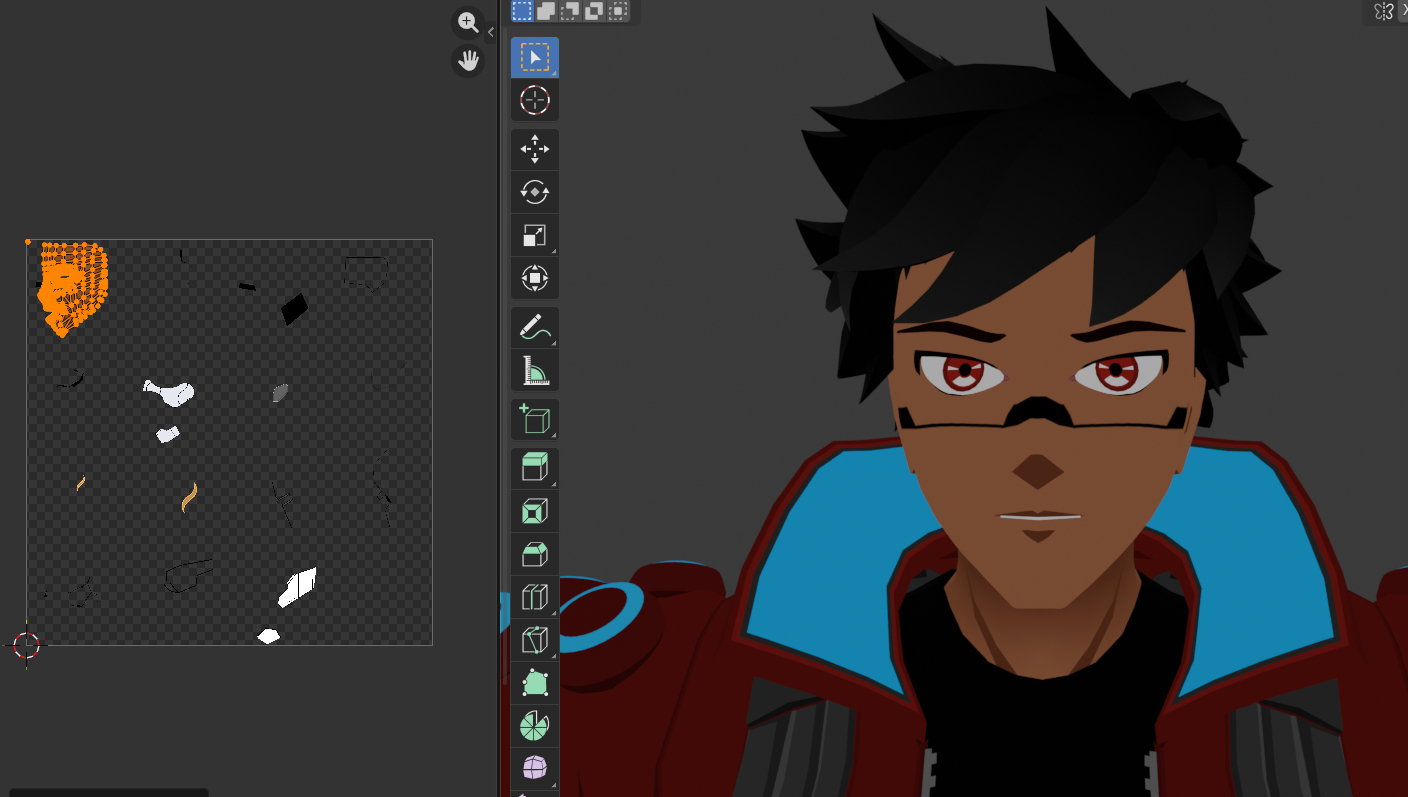The width and height of the screenshot is (1408, 797).
Task: Activate the Inset Faces tool
Action: [x=535, y=511]
